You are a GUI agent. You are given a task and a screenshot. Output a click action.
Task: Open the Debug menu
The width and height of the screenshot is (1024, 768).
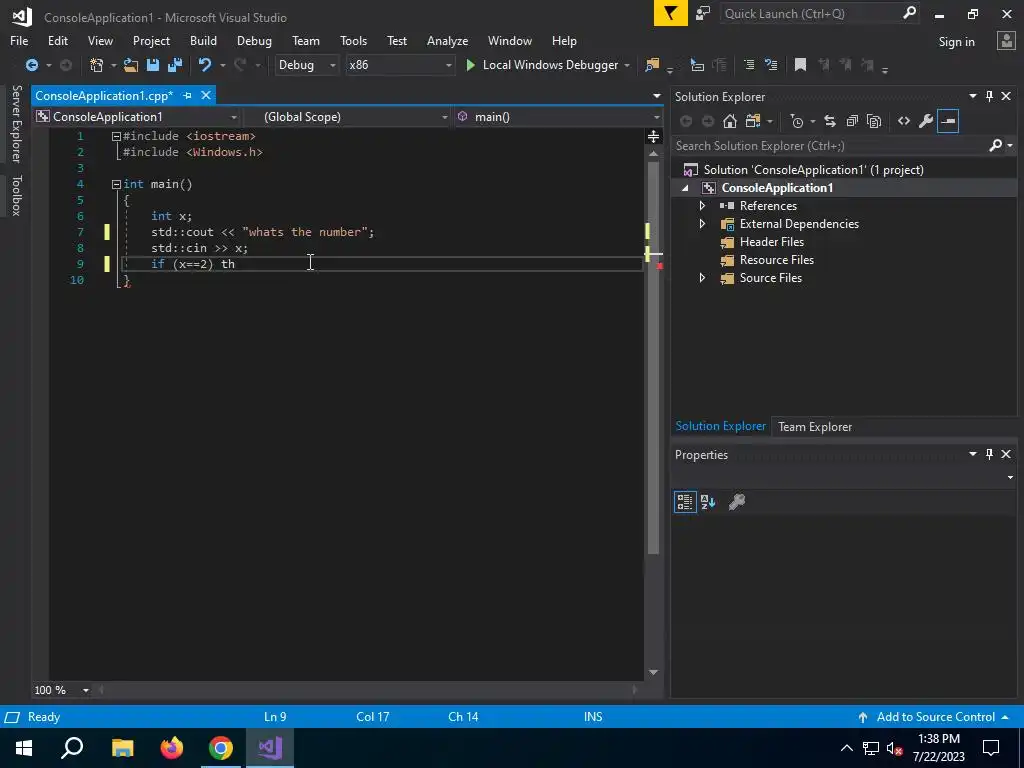(x=254, y=40)
